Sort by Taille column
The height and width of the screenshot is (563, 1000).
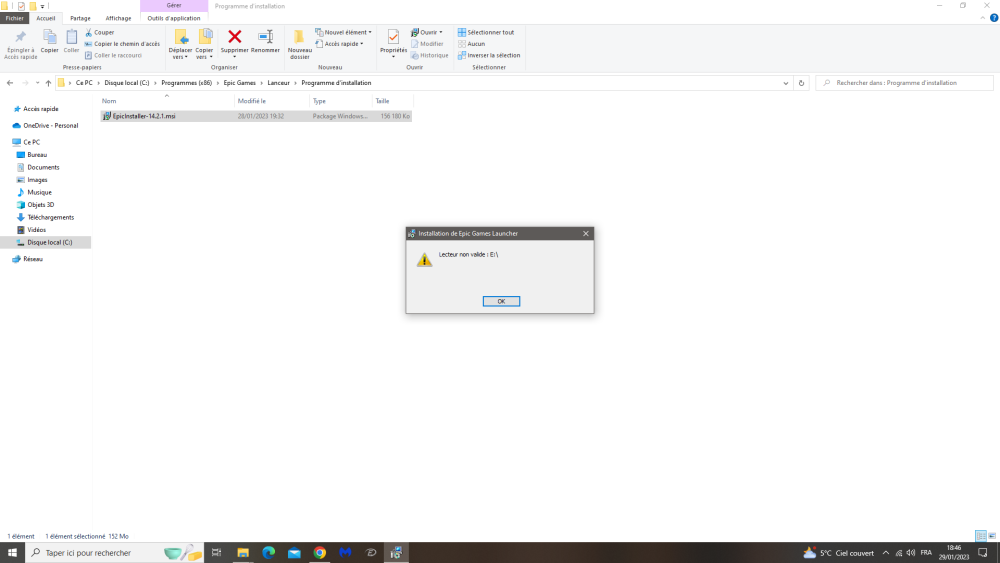(x=393, y=101)
